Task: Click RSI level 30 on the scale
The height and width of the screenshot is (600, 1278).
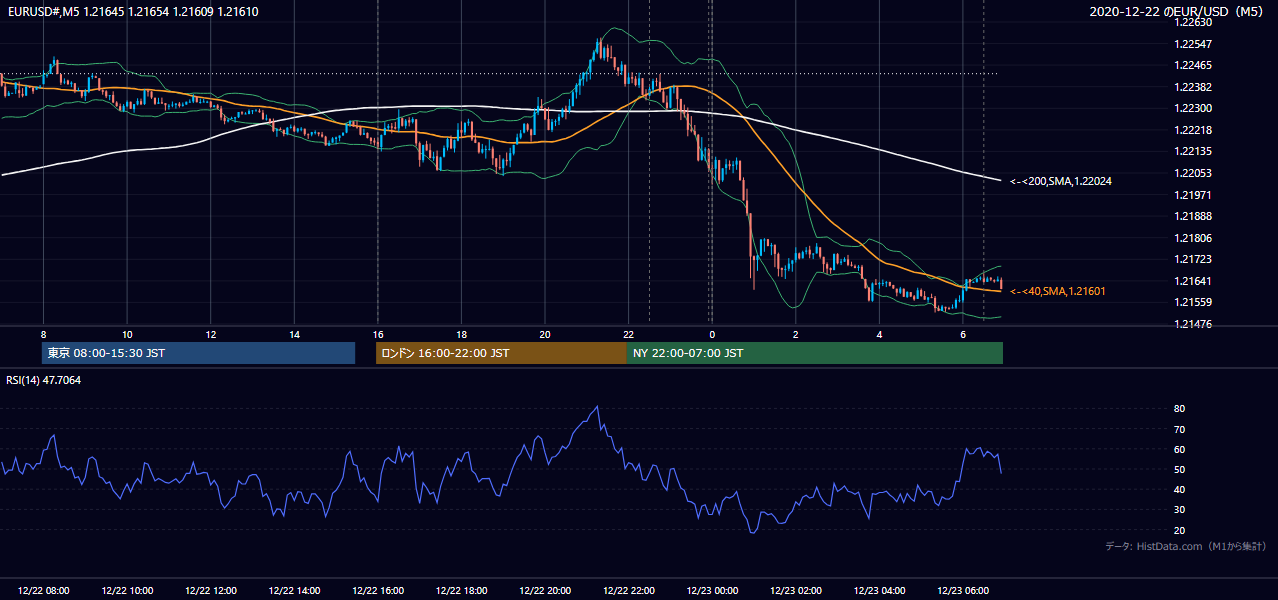Action: [1179, 510]
